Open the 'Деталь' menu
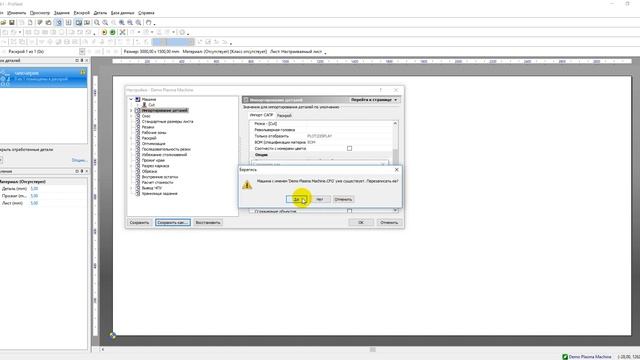640x360 pixels. 100,13
